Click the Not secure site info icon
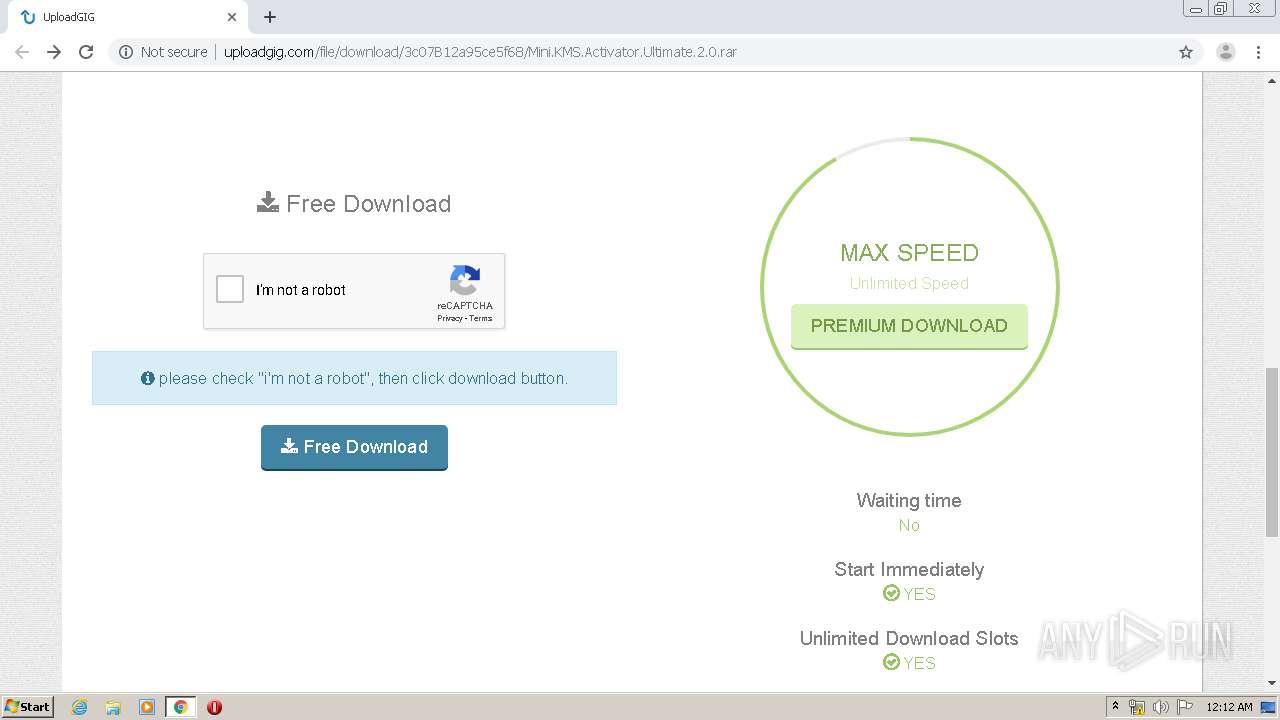 (x=126, y=52)
